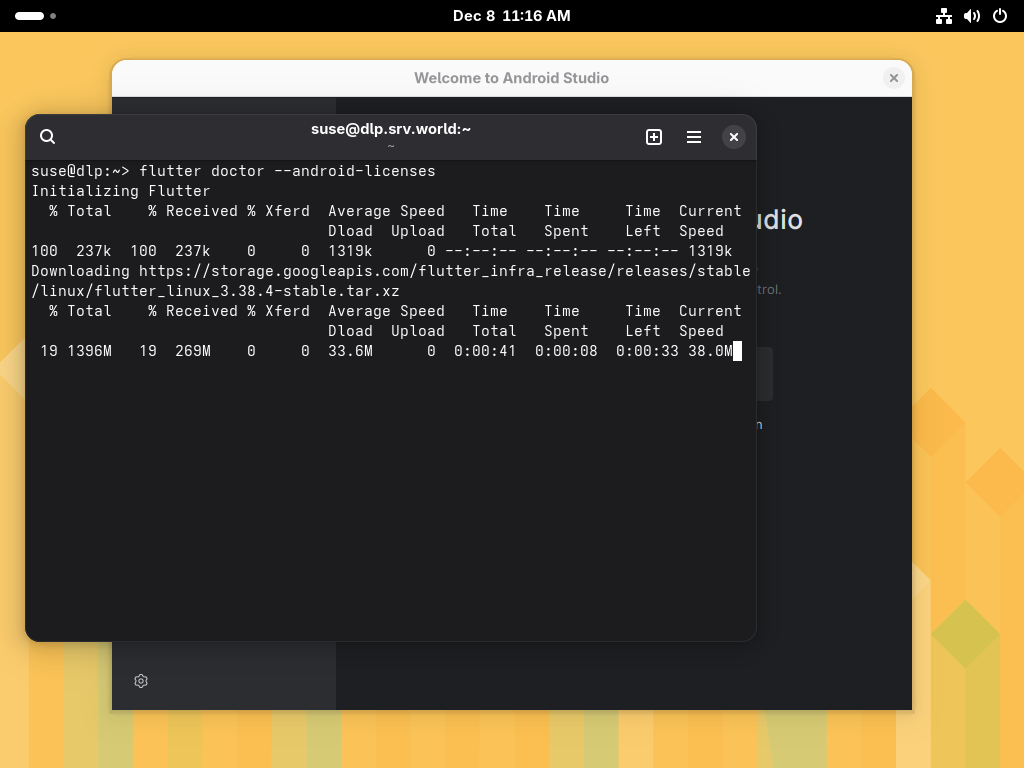Open network settings from the system tray
The height and width of the screenshot is (768, 1024).
coord(944,16)
